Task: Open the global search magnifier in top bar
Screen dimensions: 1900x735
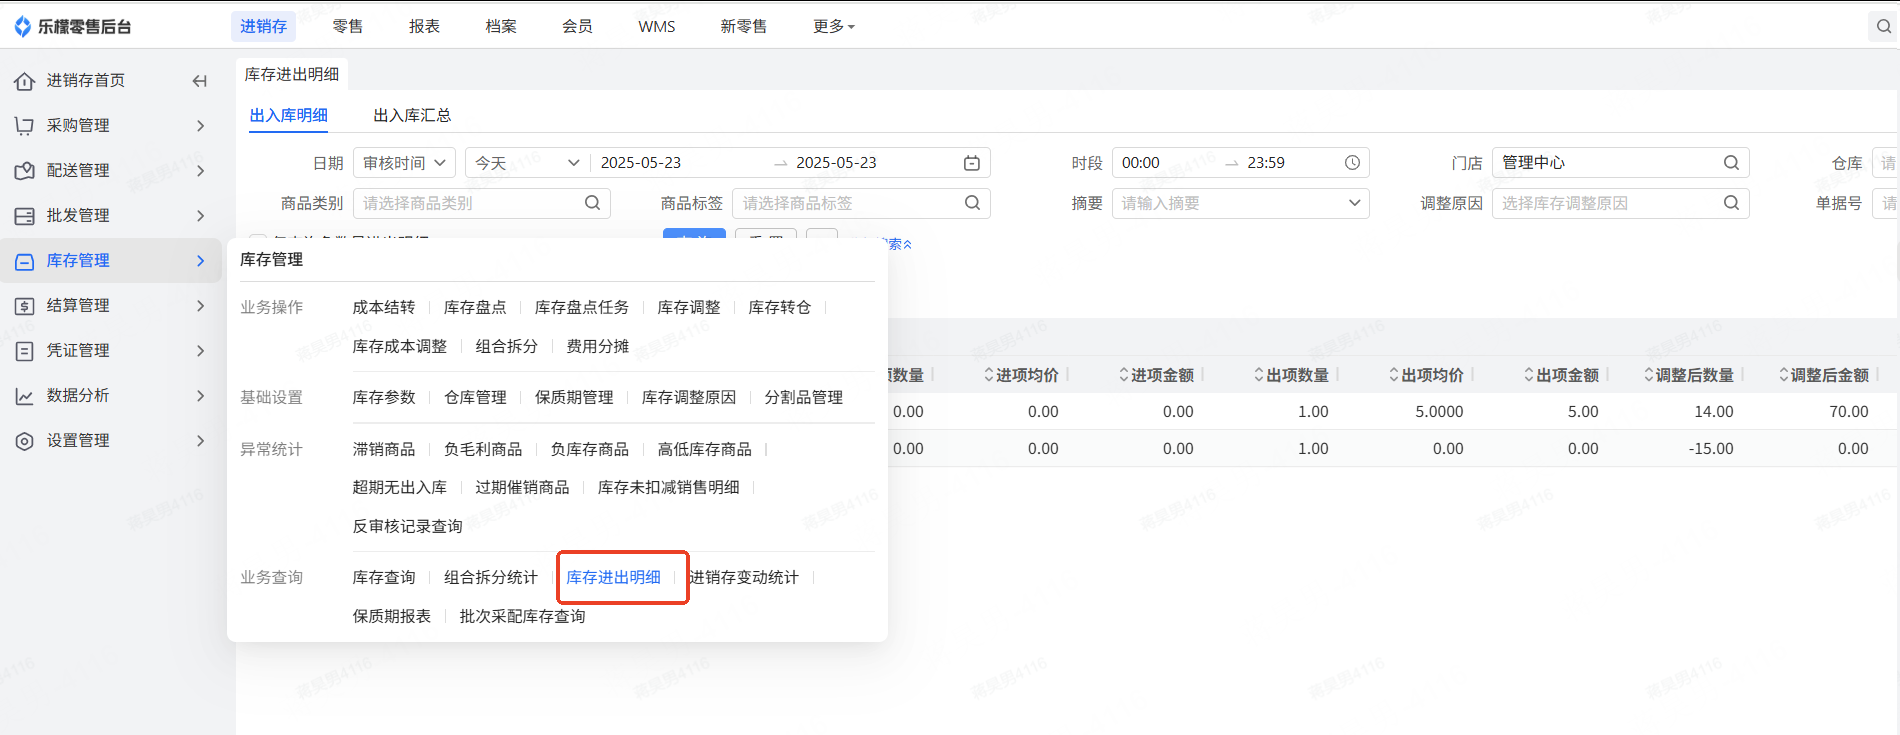Action: pos(1883,27)
